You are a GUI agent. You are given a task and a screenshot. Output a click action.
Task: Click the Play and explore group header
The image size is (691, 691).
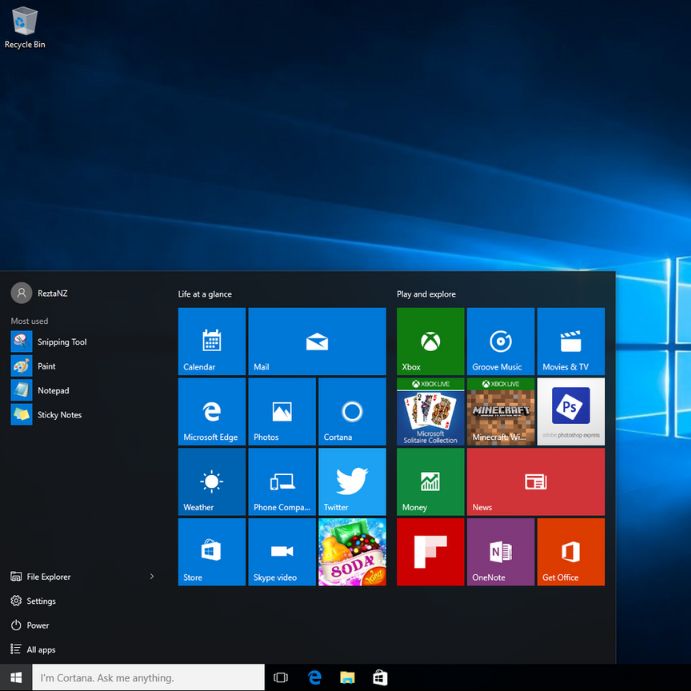[x=426, y=294]
